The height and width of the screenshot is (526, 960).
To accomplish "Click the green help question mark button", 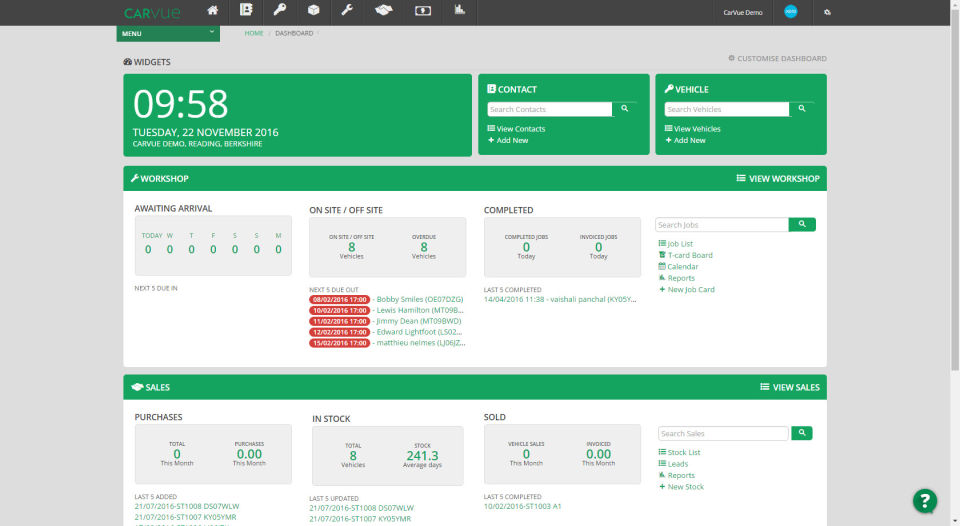I will click(x=925, y=501).
